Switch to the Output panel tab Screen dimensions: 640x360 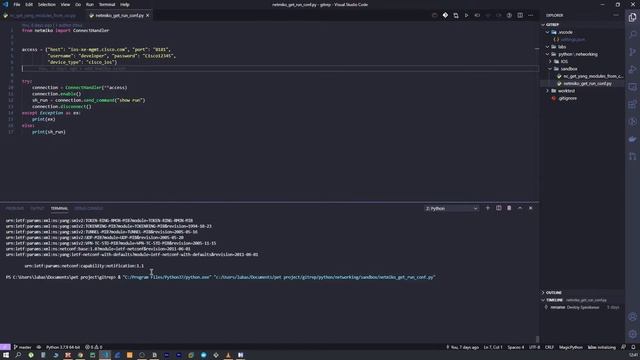coord(37,208)
